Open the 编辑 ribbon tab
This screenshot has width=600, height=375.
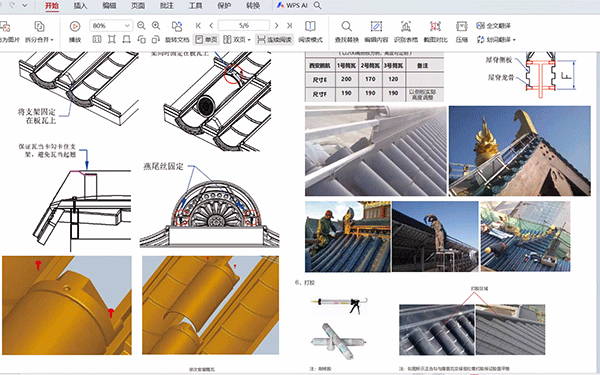(x=109, y=6)
